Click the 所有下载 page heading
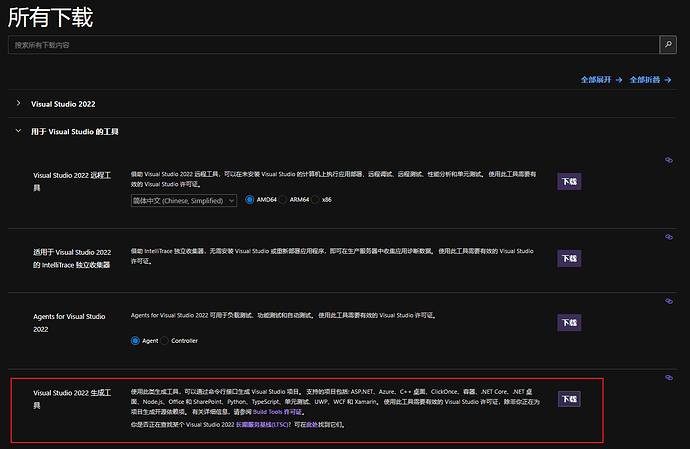The image size is (690, 449). pos(51,18)
